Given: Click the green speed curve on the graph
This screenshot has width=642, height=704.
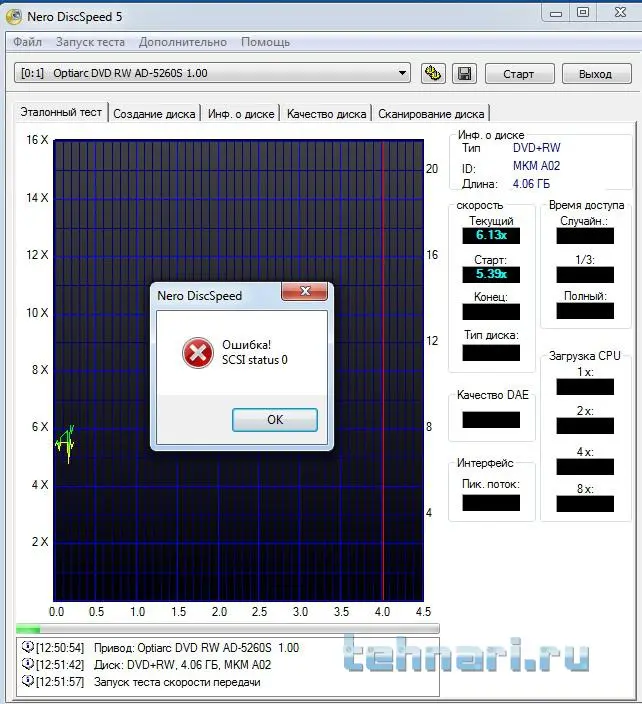Looking at the screenshot, I should [x=66, y=442].
